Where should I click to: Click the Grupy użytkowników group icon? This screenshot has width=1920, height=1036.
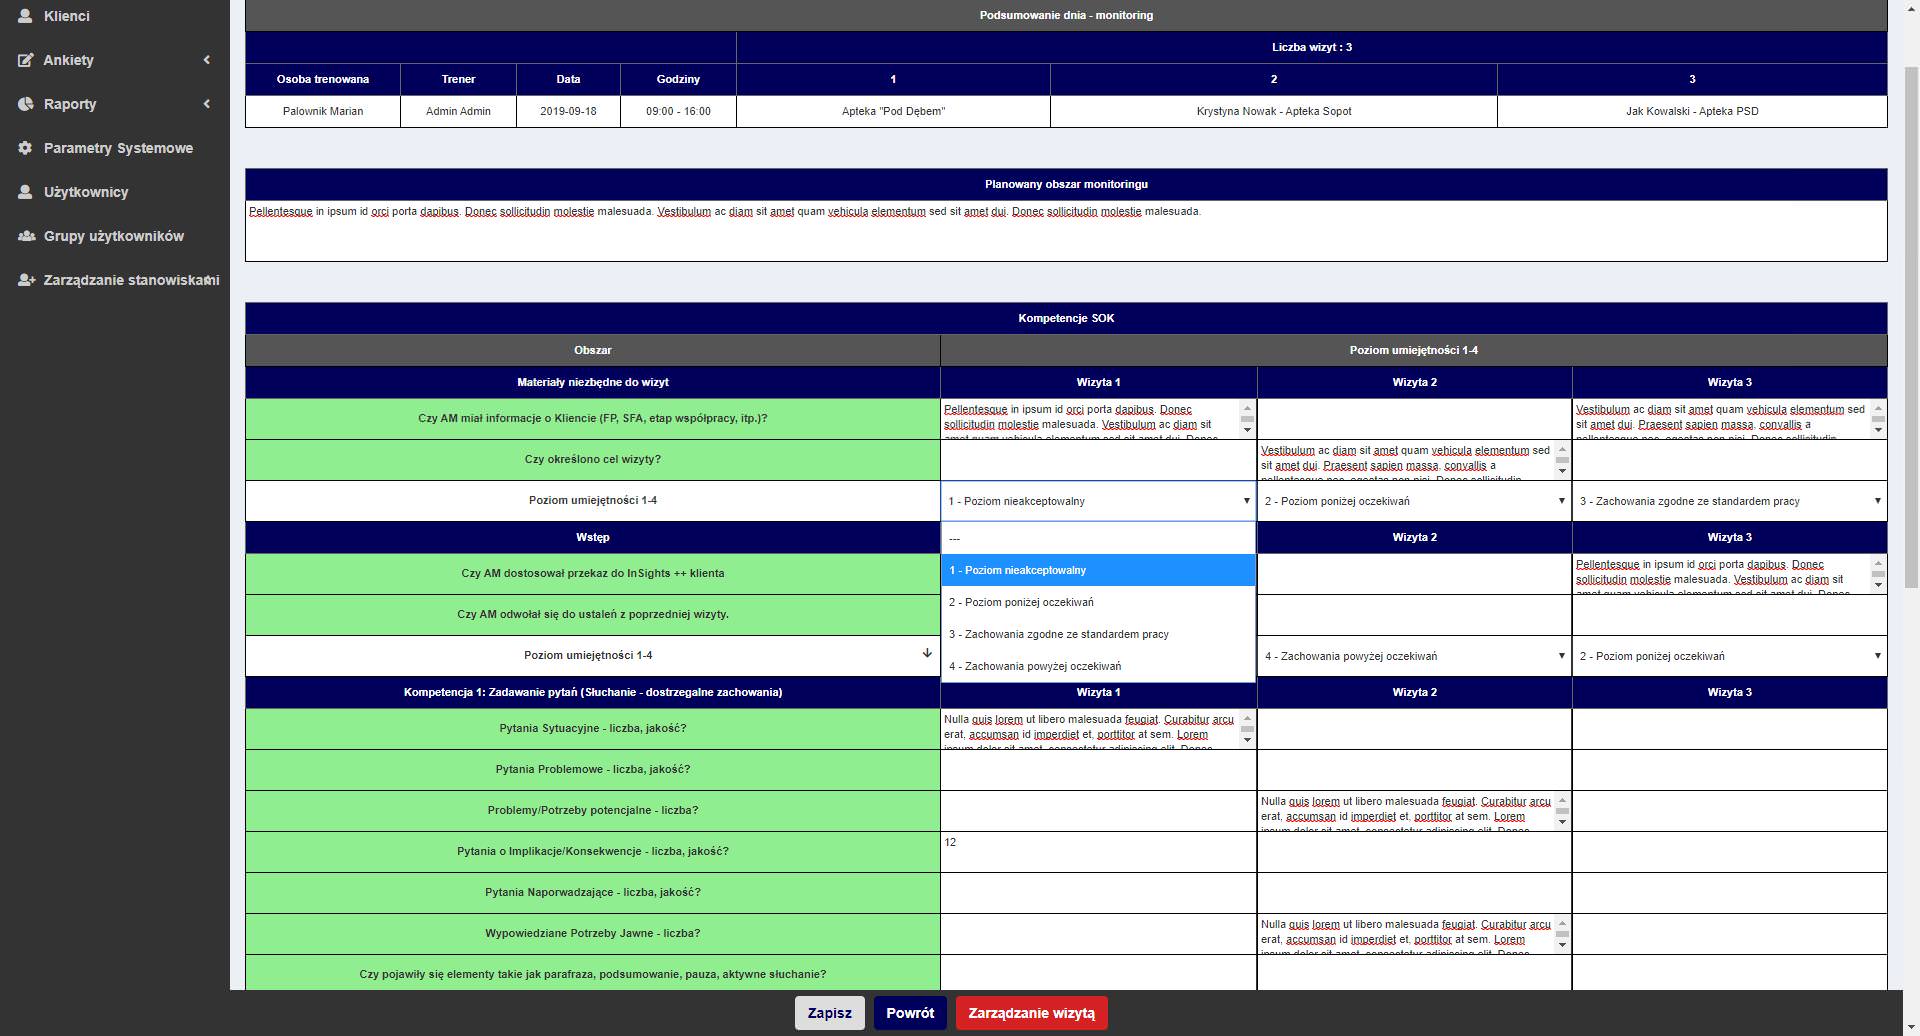click(26, 236)
